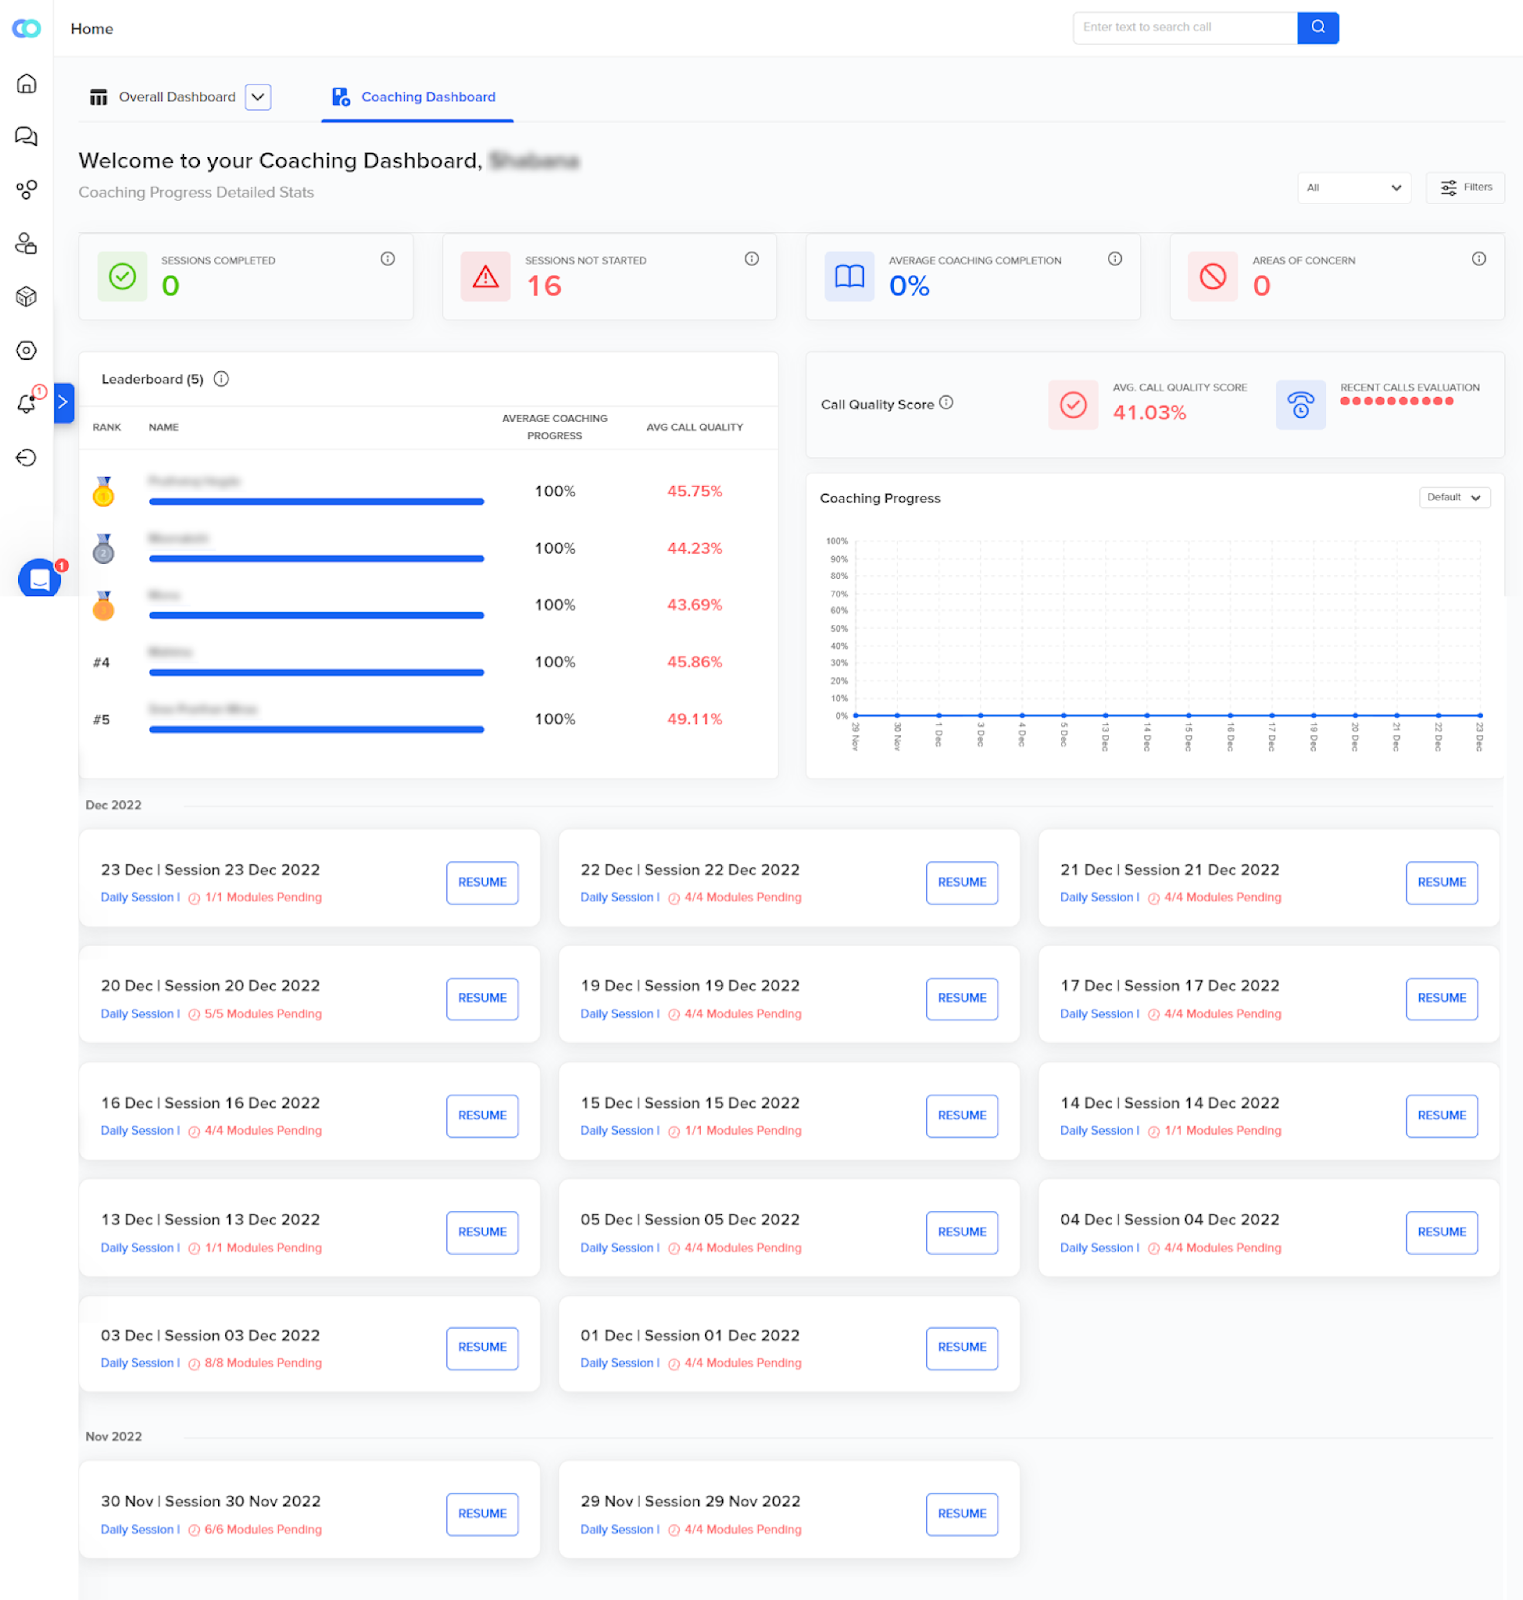Show info icon next to Leaderboard
Image resolution: width=1523 pixels, height=1600 pixels.
[x=221, y=379]
